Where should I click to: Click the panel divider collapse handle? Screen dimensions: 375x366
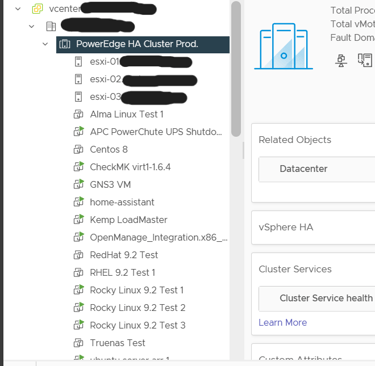pos(243,151)
